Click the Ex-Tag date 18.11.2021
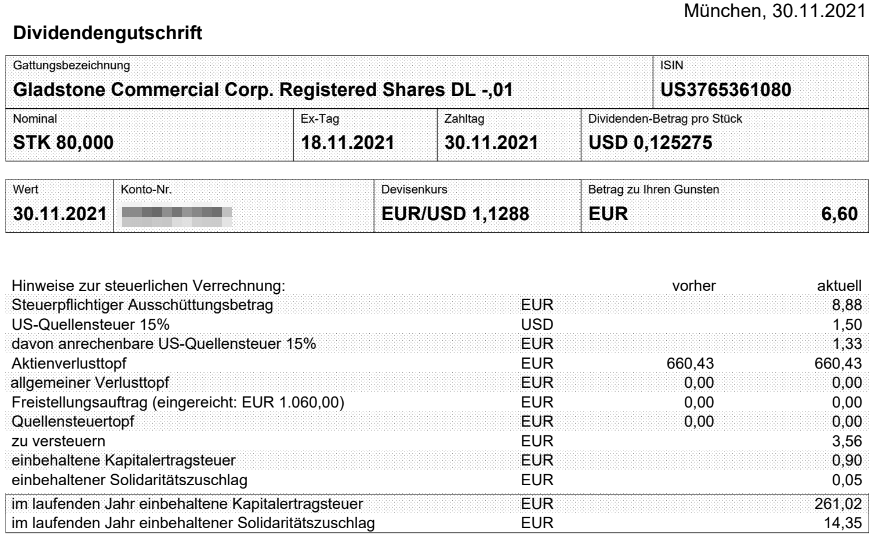The width and height of the screenshot is (873, 537). pyautogui.click(x=347, y=142)
